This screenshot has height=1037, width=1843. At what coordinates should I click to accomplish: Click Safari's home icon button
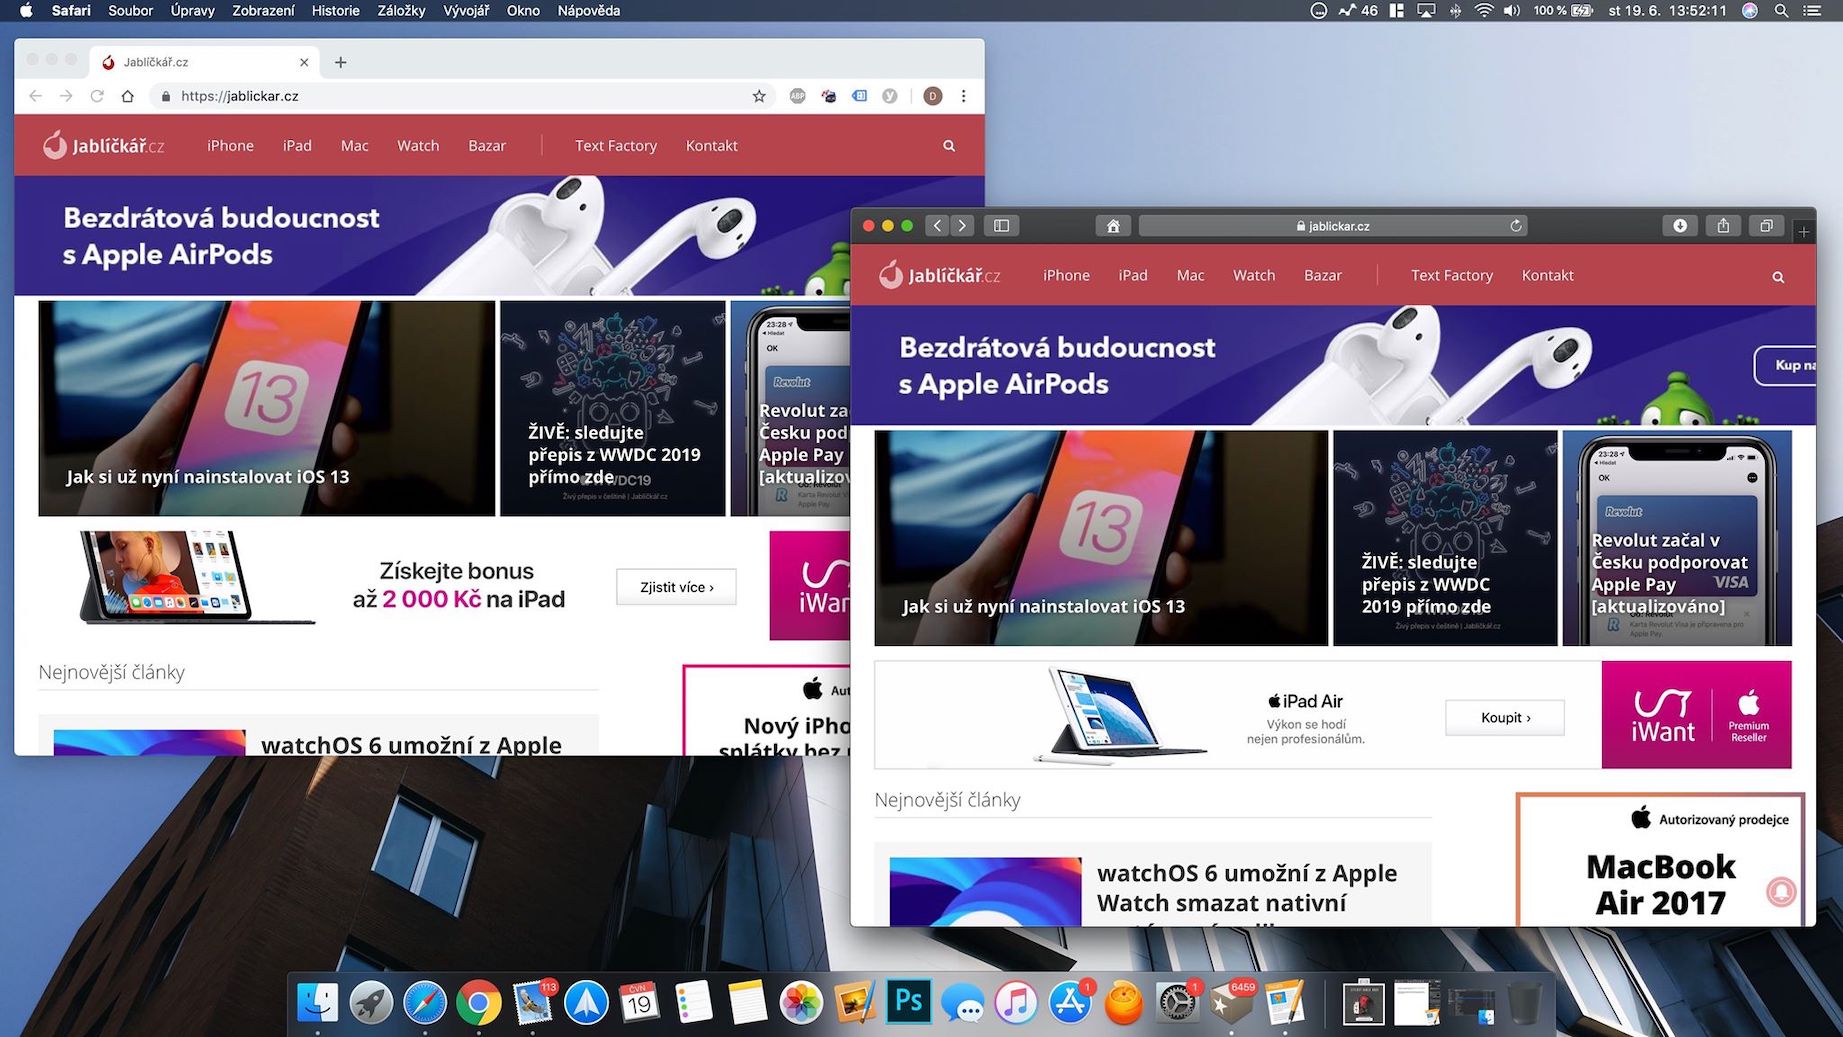pyautogui.click(x=1112, y=226)
